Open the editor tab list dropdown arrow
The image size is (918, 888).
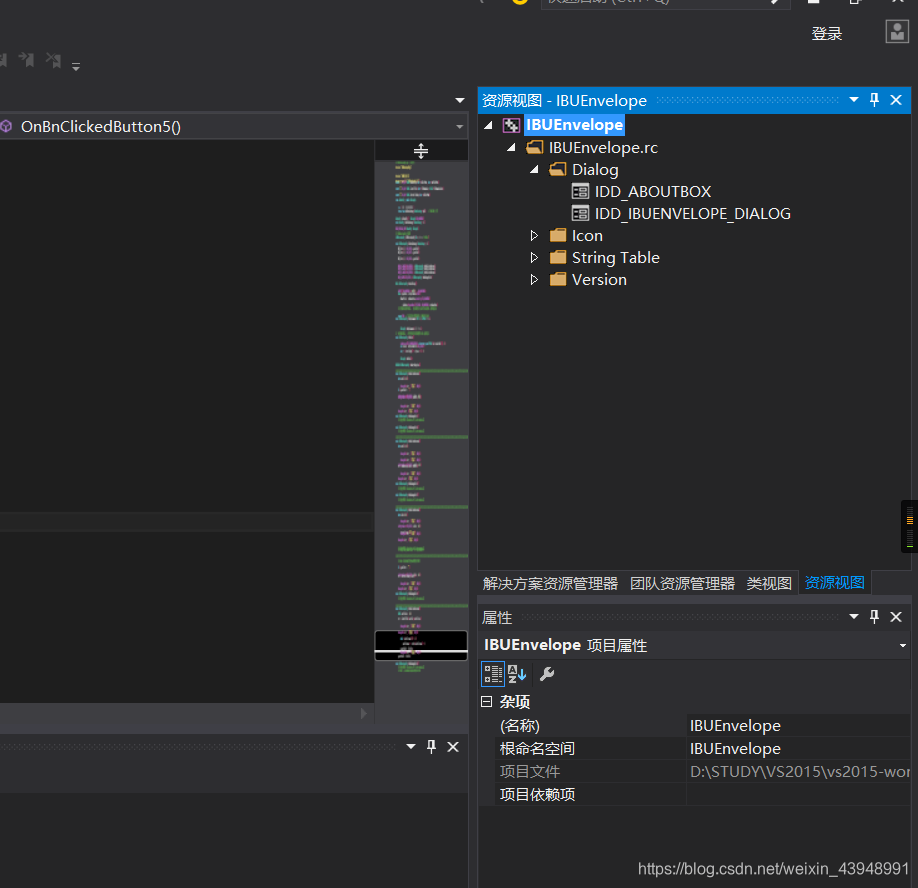[x=460, y=101]
